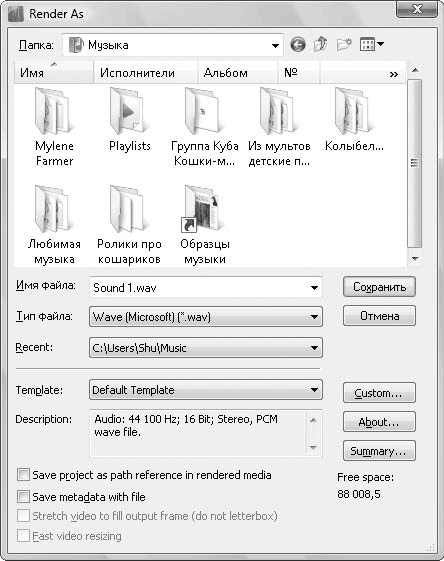Open the Custom... template settings

(x=379, y=393)
